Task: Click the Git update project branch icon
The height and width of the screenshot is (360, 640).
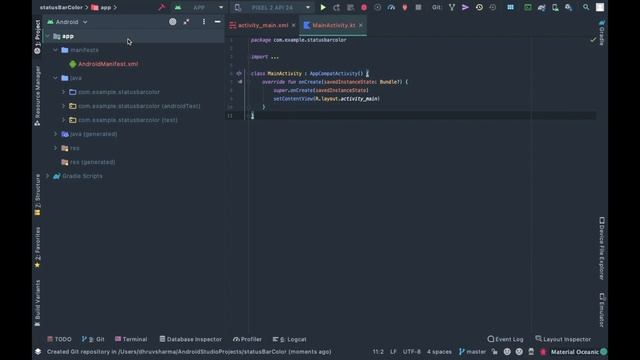Action: (452, 7)
